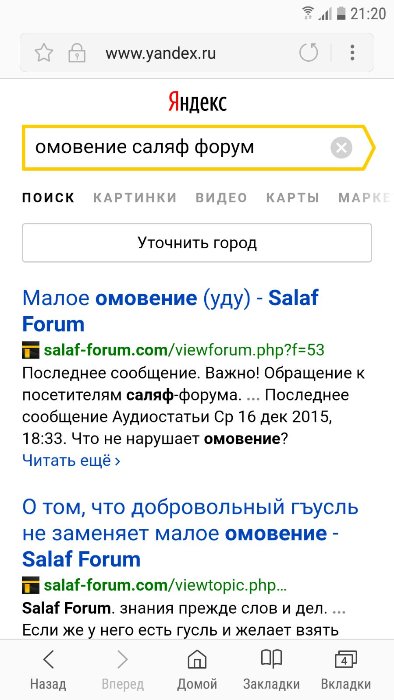394x700 pixels.
Task: Tap the padlock security icon
Action: coord(77,54)
